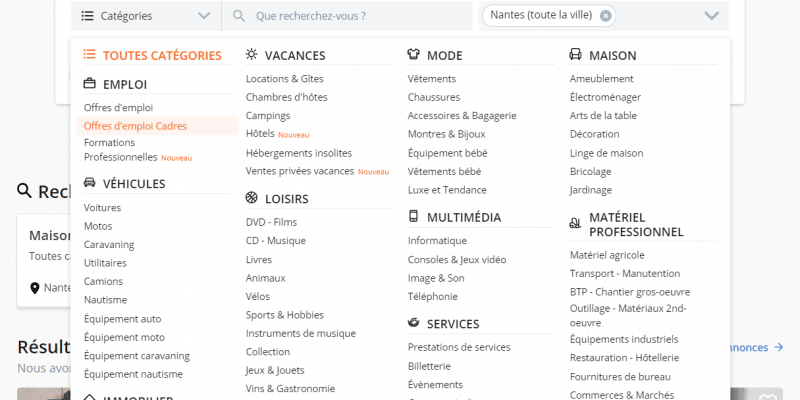Open Consoles & Jeux vidéo category
The height and width of the screenshot is (400, 800).
point(457,259)
